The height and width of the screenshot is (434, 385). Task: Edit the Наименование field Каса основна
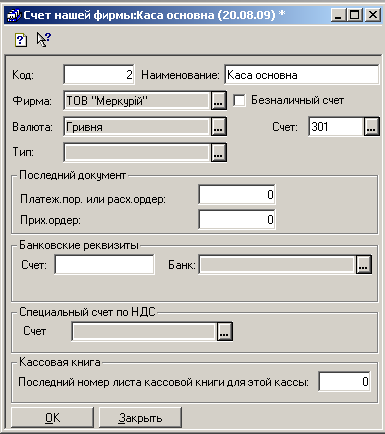coord(302,75)
